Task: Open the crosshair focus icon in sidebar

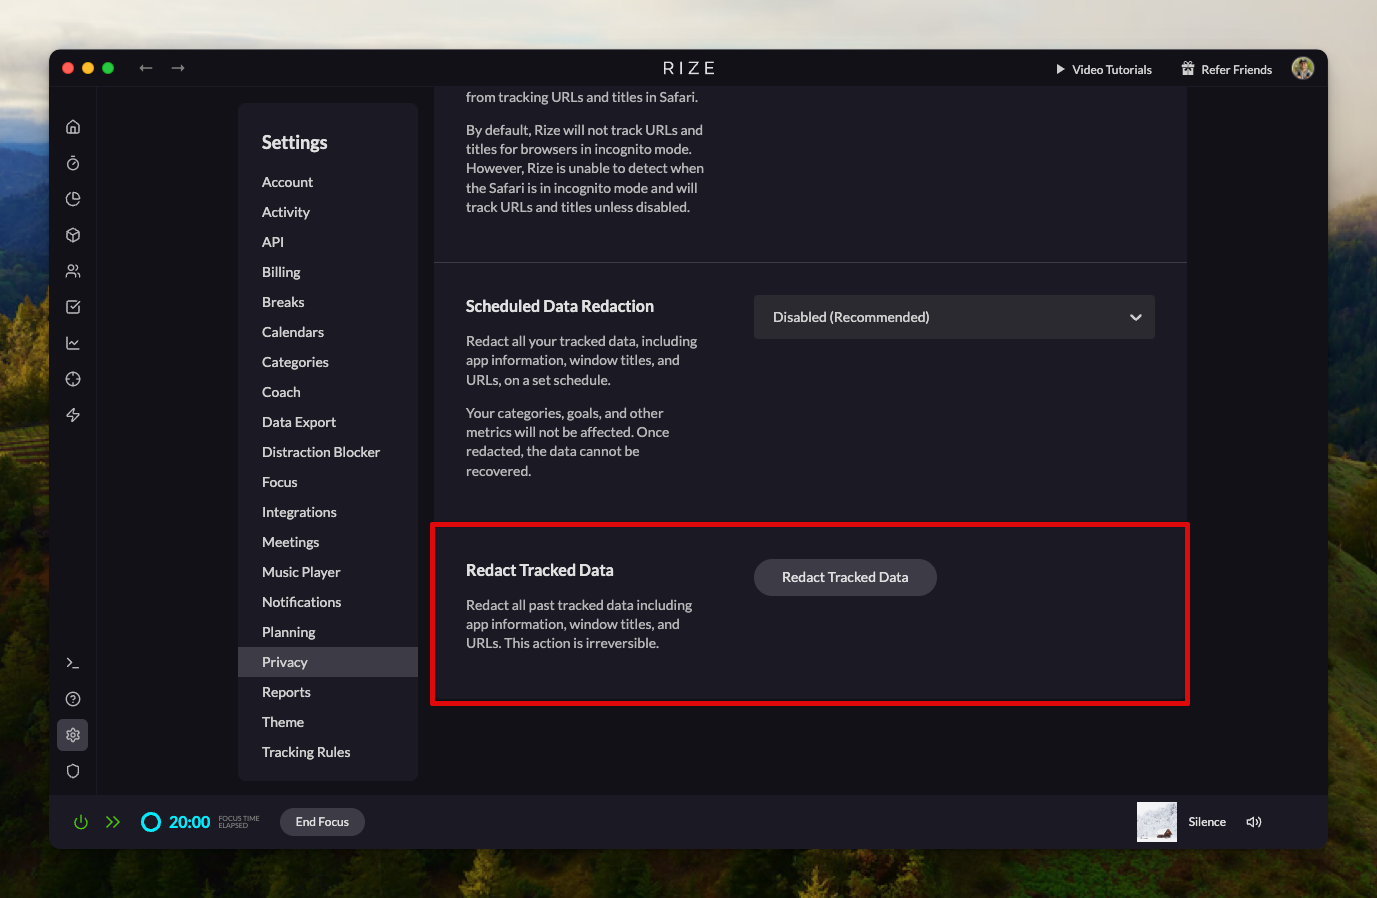Action: tap(73, 379)
